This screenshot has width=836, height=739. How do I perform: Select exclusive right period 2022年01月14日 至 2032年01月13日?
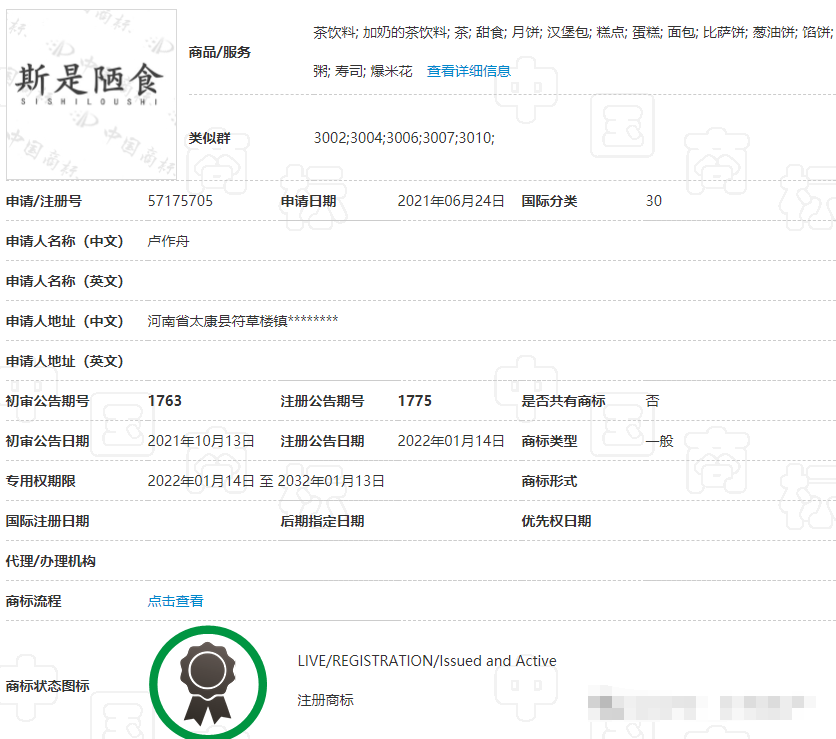266,481
